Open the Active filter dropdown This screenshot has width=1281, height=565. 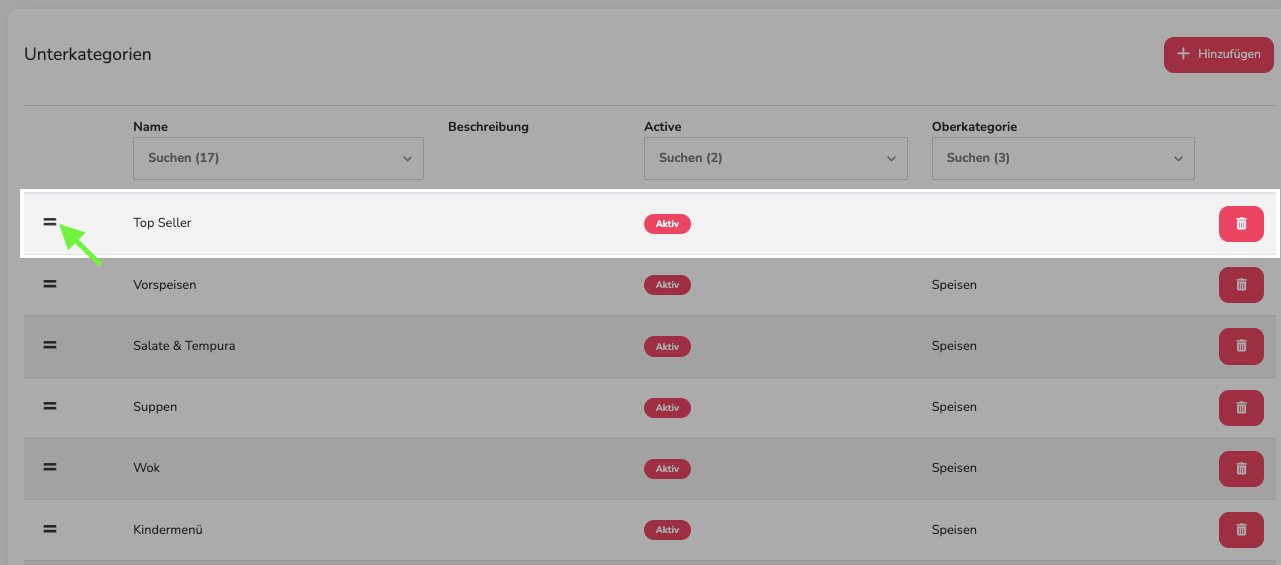pos(776,158)
